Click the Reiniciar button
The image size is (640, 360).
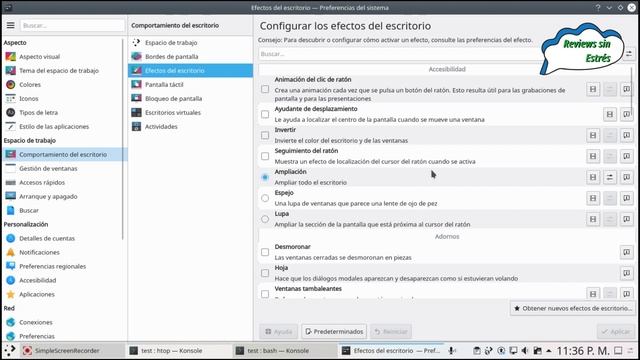[x=391, y=331]
